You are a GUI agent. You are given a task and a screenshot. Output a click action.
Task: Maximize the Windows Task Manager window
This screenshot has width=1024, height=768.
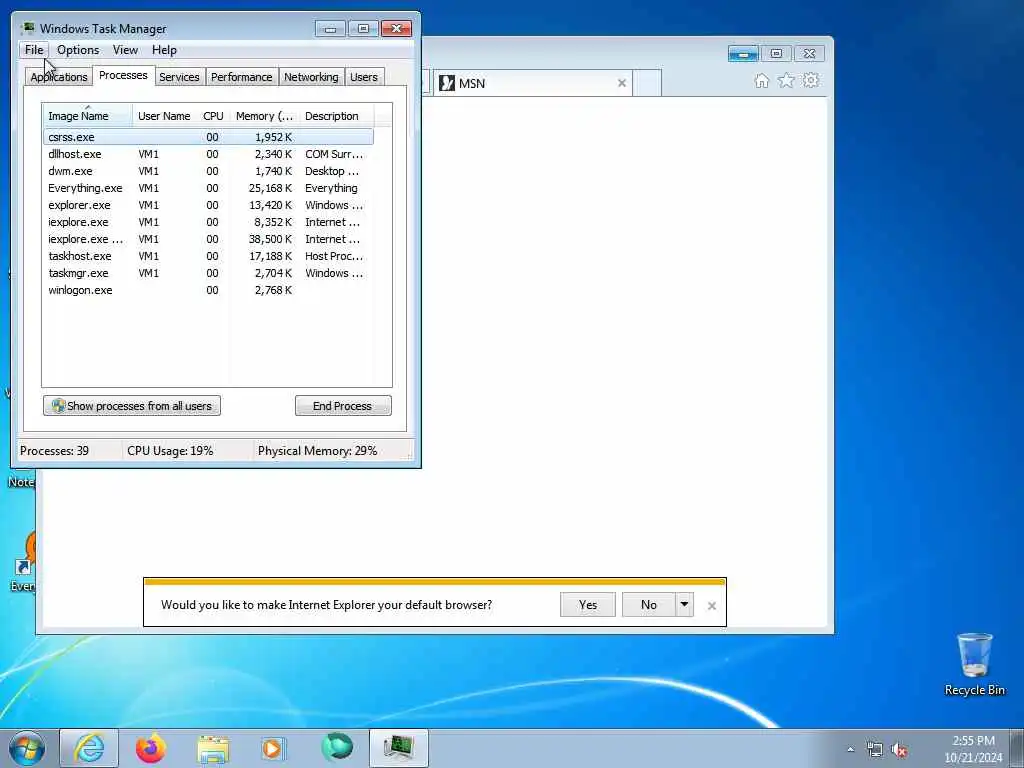363,29
